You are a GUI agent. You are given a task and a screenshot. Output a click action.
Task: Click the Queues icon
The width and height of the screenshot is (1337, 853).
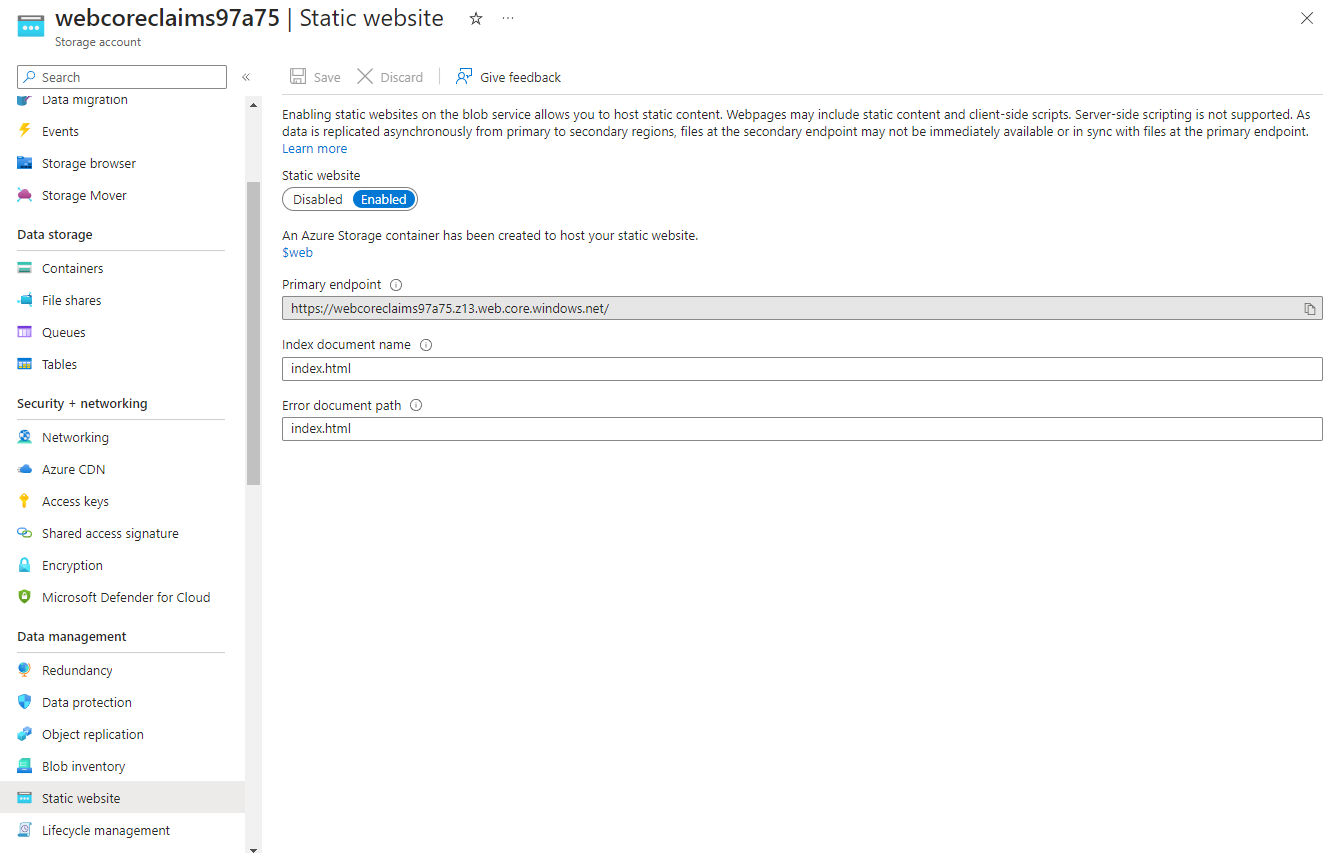pos(25,332)
